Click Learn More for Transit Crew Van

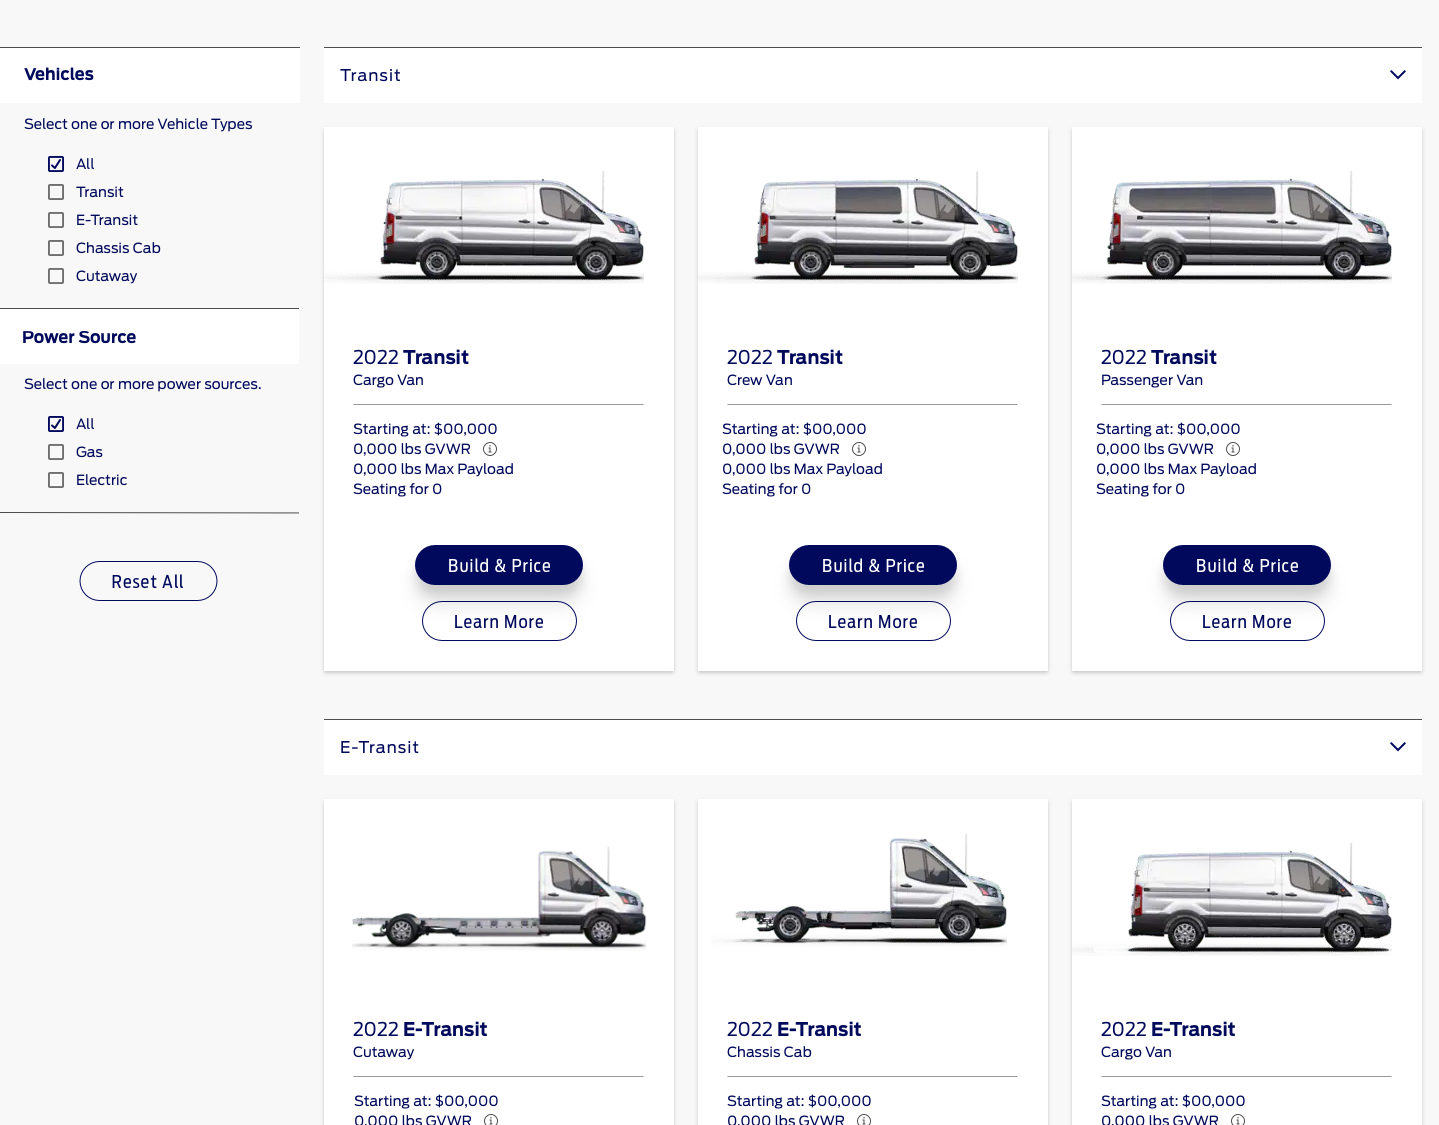[873, 621]
